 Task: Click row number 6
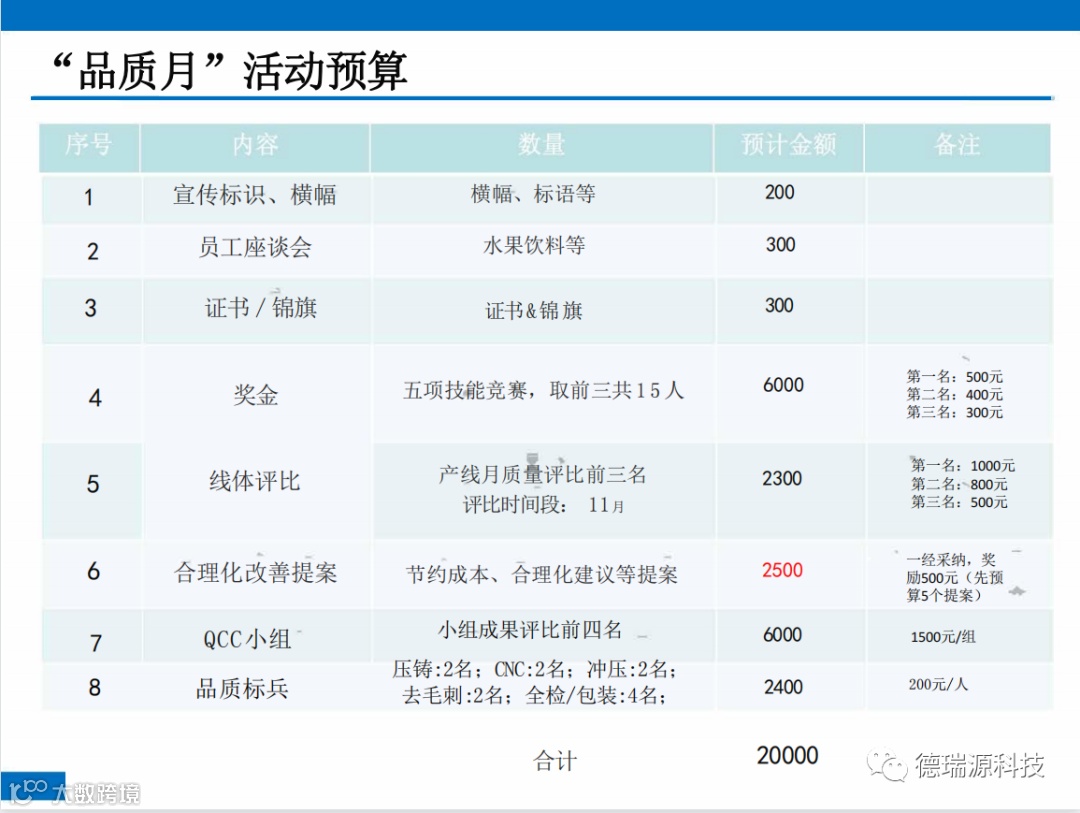click(94, 571)
